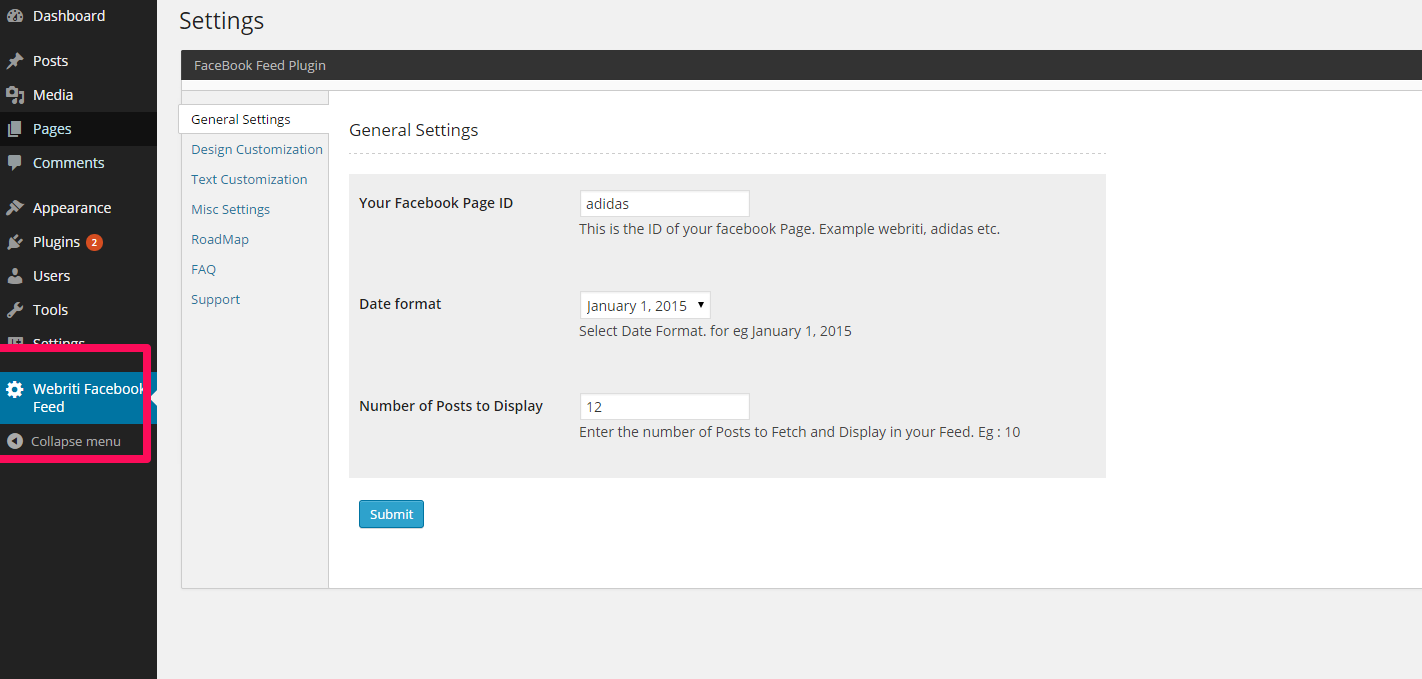Click the Tools wrench icon
This screenshot has width=1422, height=679.
click(x=15, y=310)
